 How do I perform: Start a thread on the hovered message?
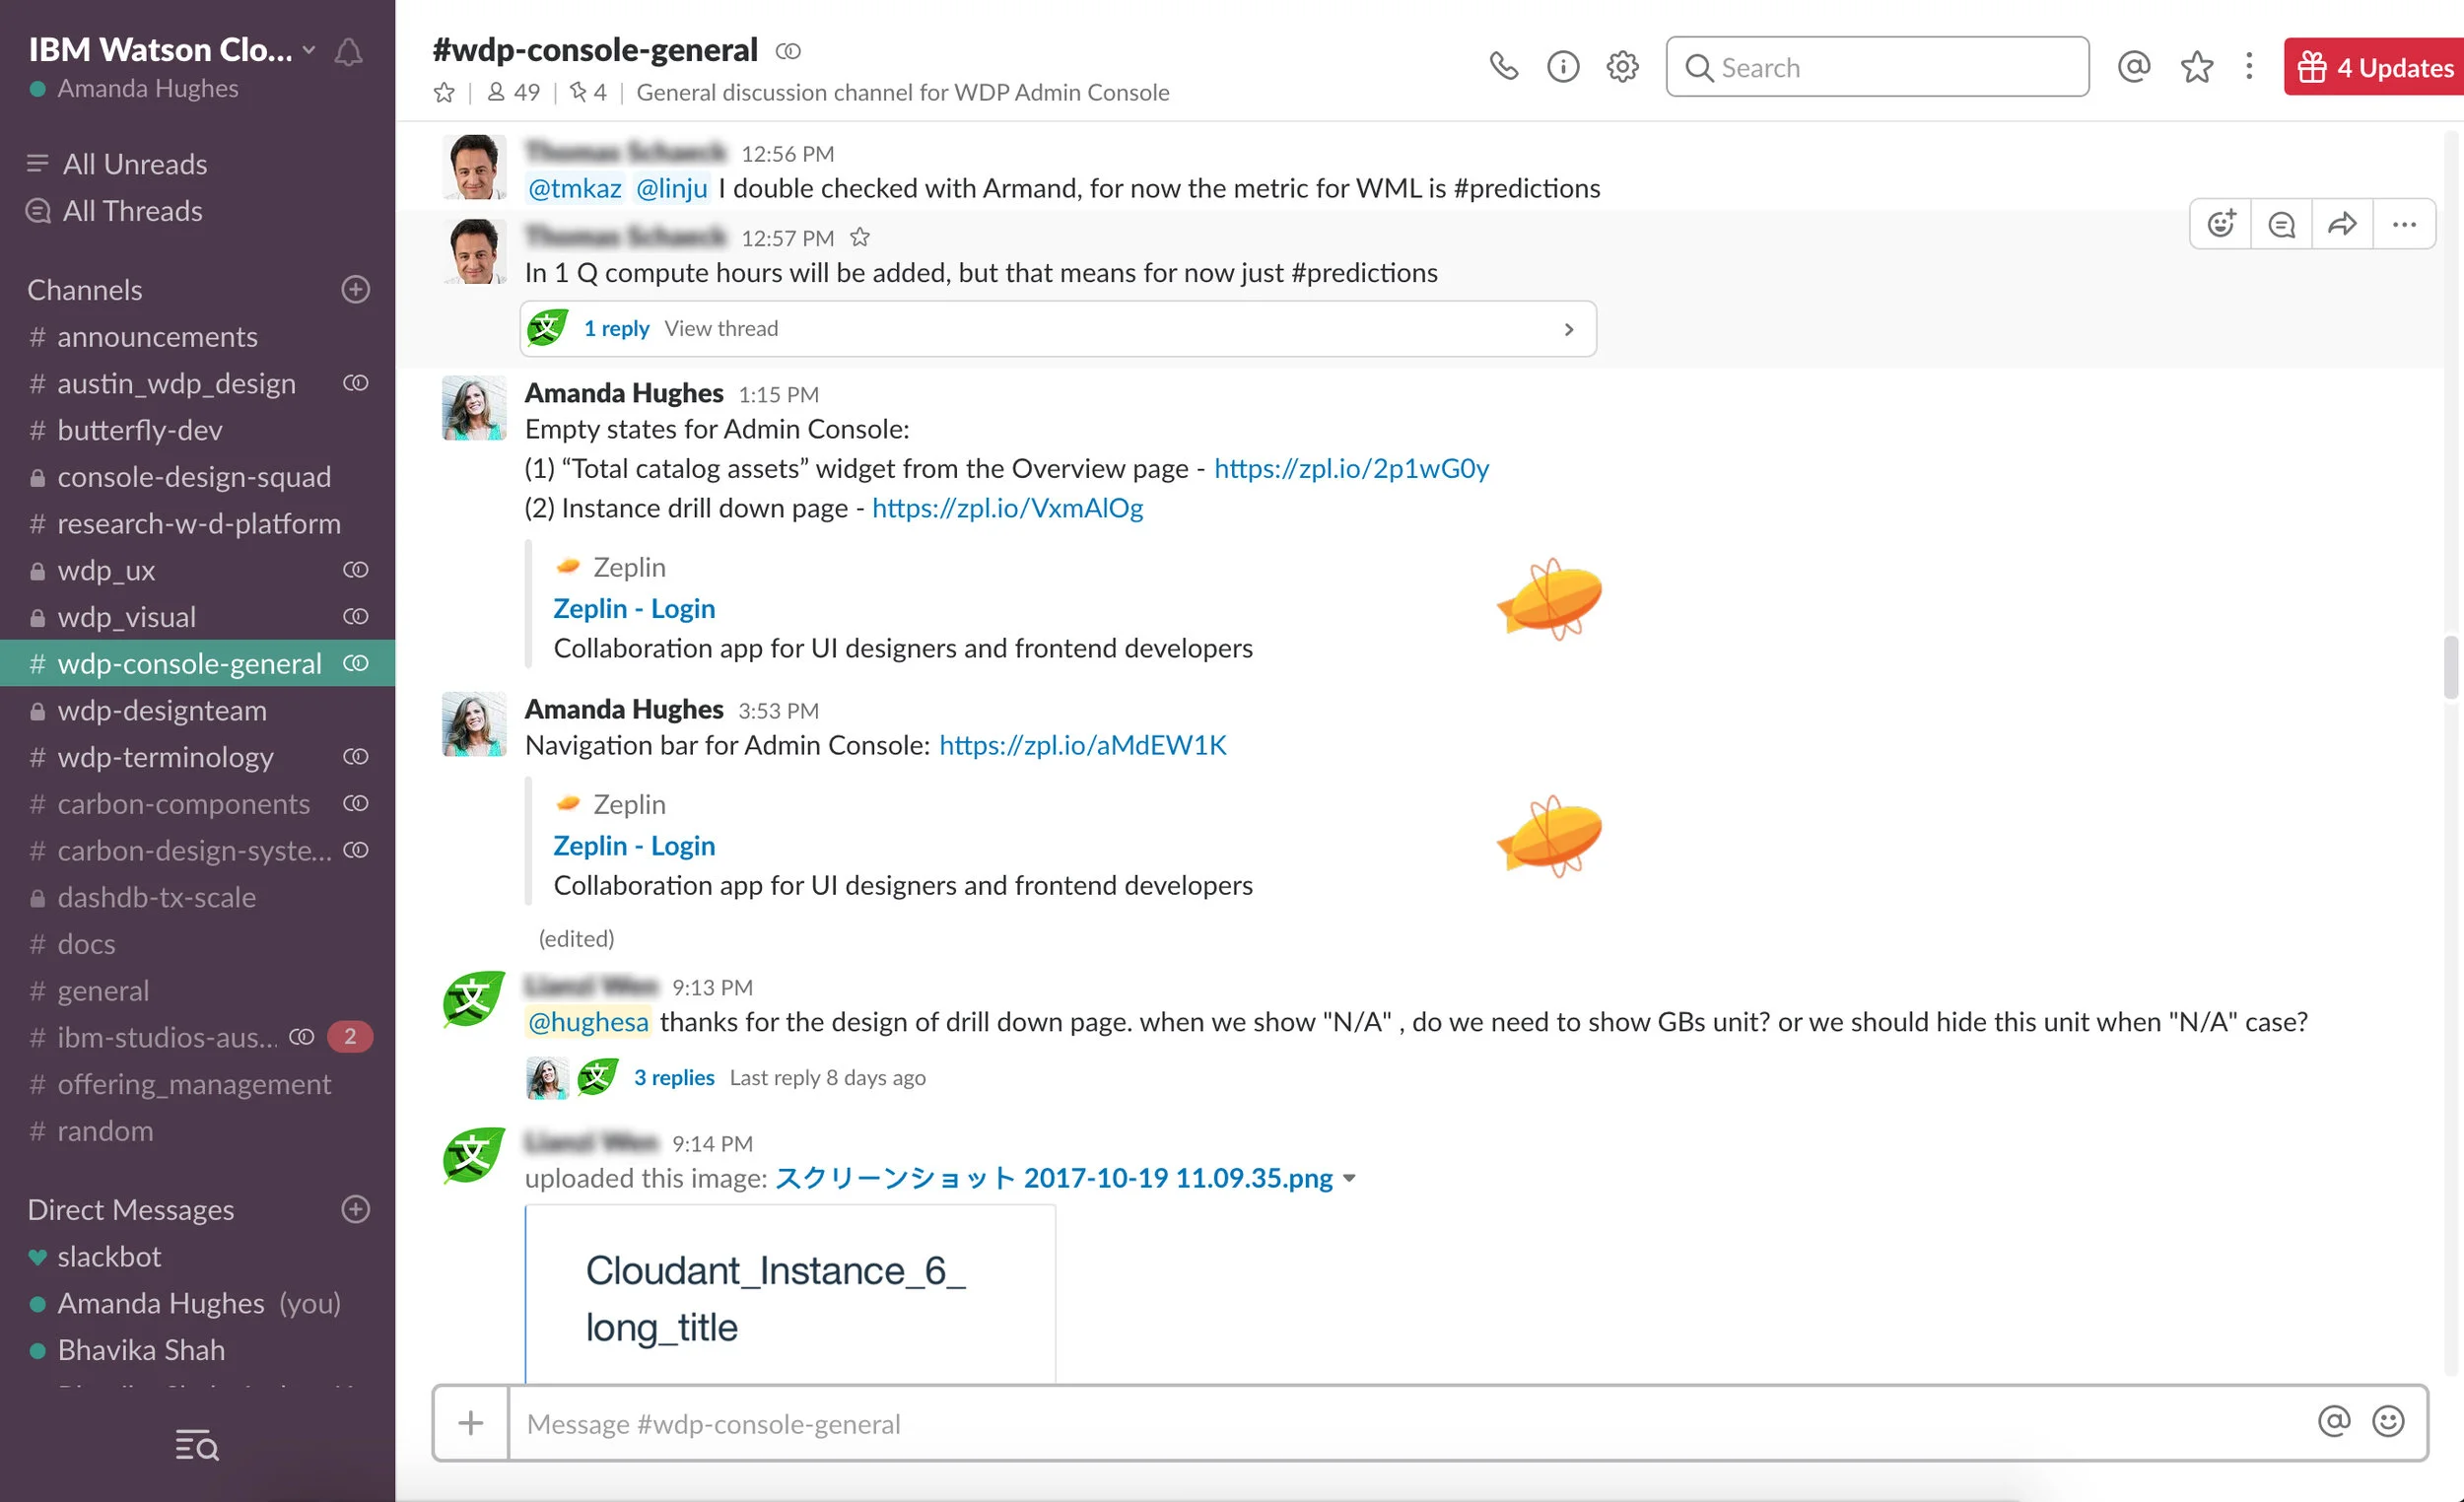click(x=2281, y=224)
